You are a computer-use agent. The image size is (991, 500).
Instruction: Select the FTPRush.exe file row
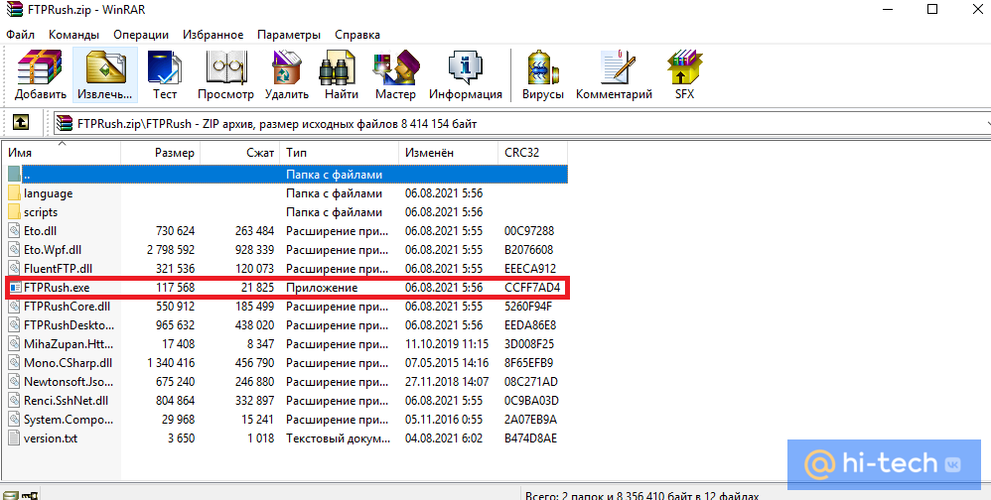pos(57,288)
